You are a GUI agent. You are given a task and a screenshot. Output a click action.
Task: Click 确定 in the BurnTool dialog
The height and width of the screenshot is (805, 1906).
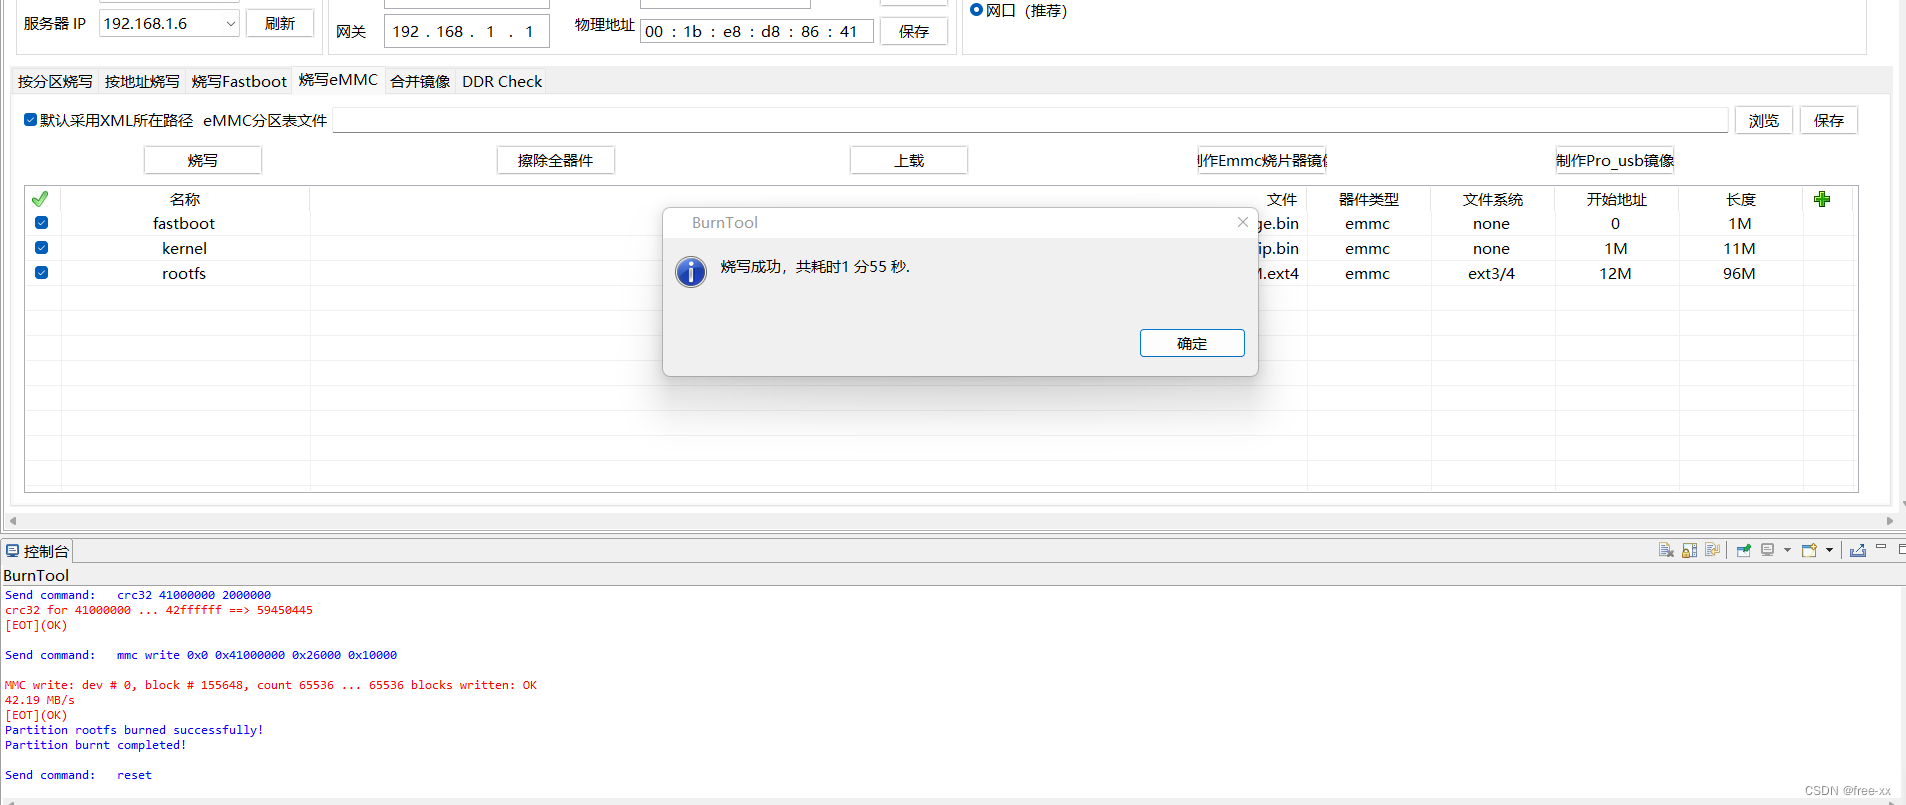click(1192, 343)
